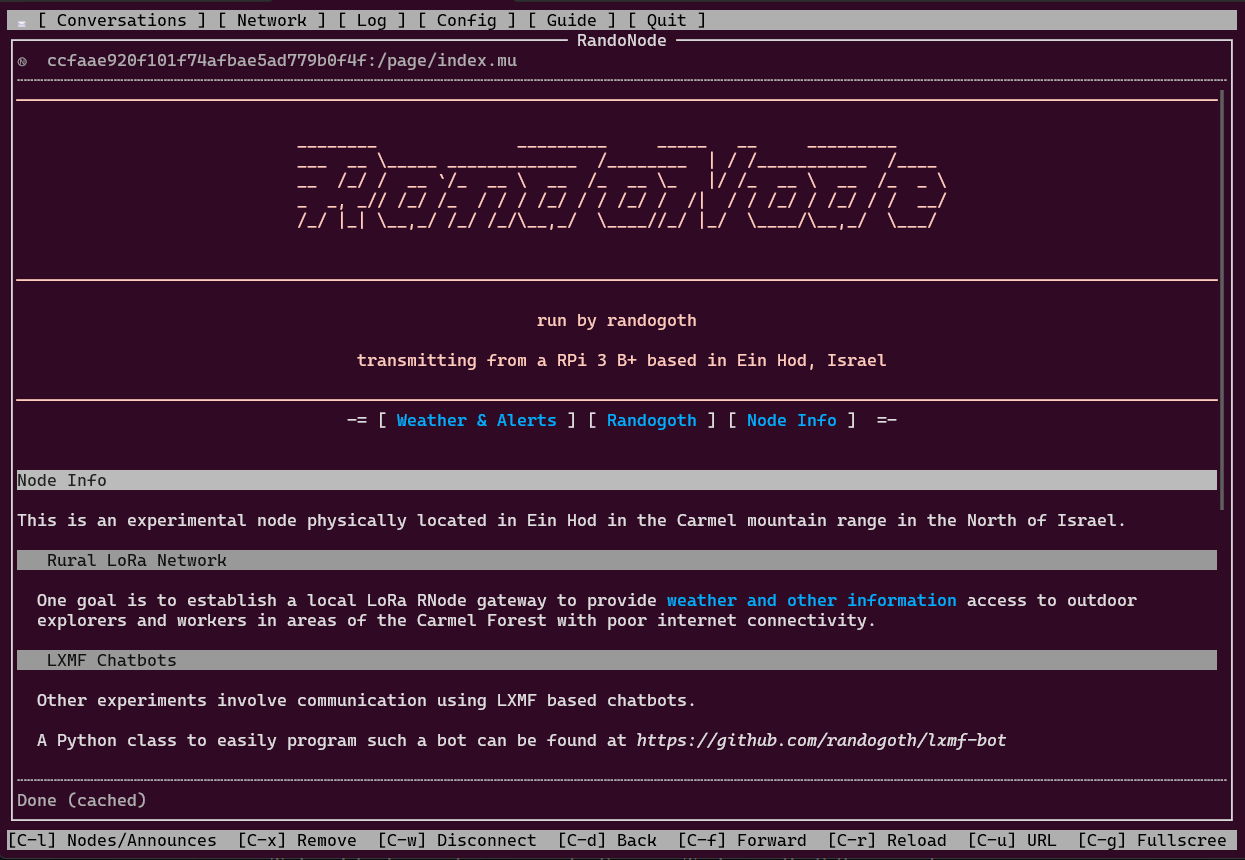Click the Nodes/Announces shortcut
This screenshot has height=860, width=1245.
pyautogui.click(x=112, y=840)
